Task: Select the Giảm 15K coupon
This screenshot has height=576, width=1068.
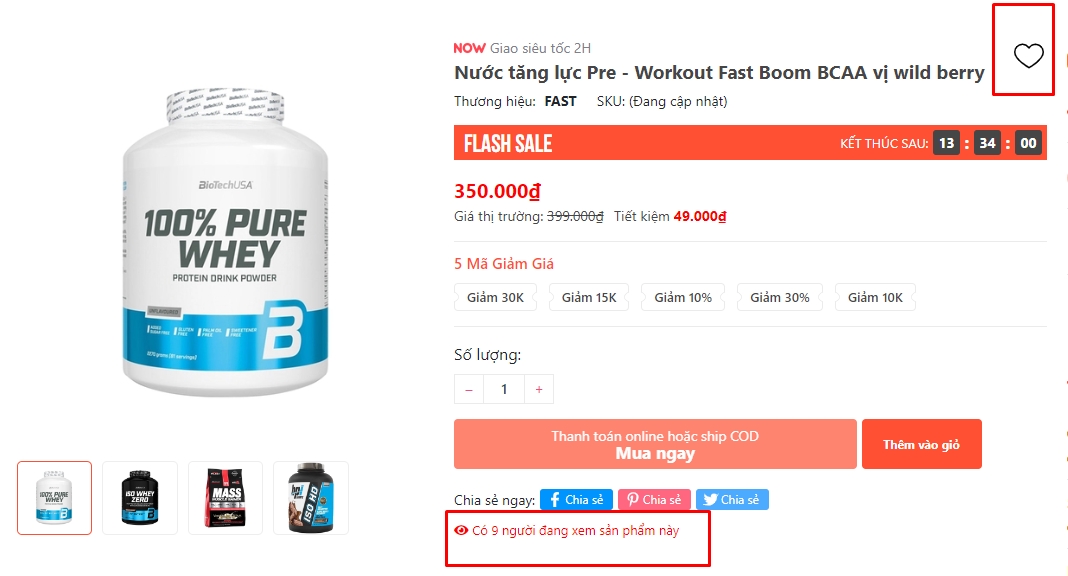Action: [x=589, y=297]
